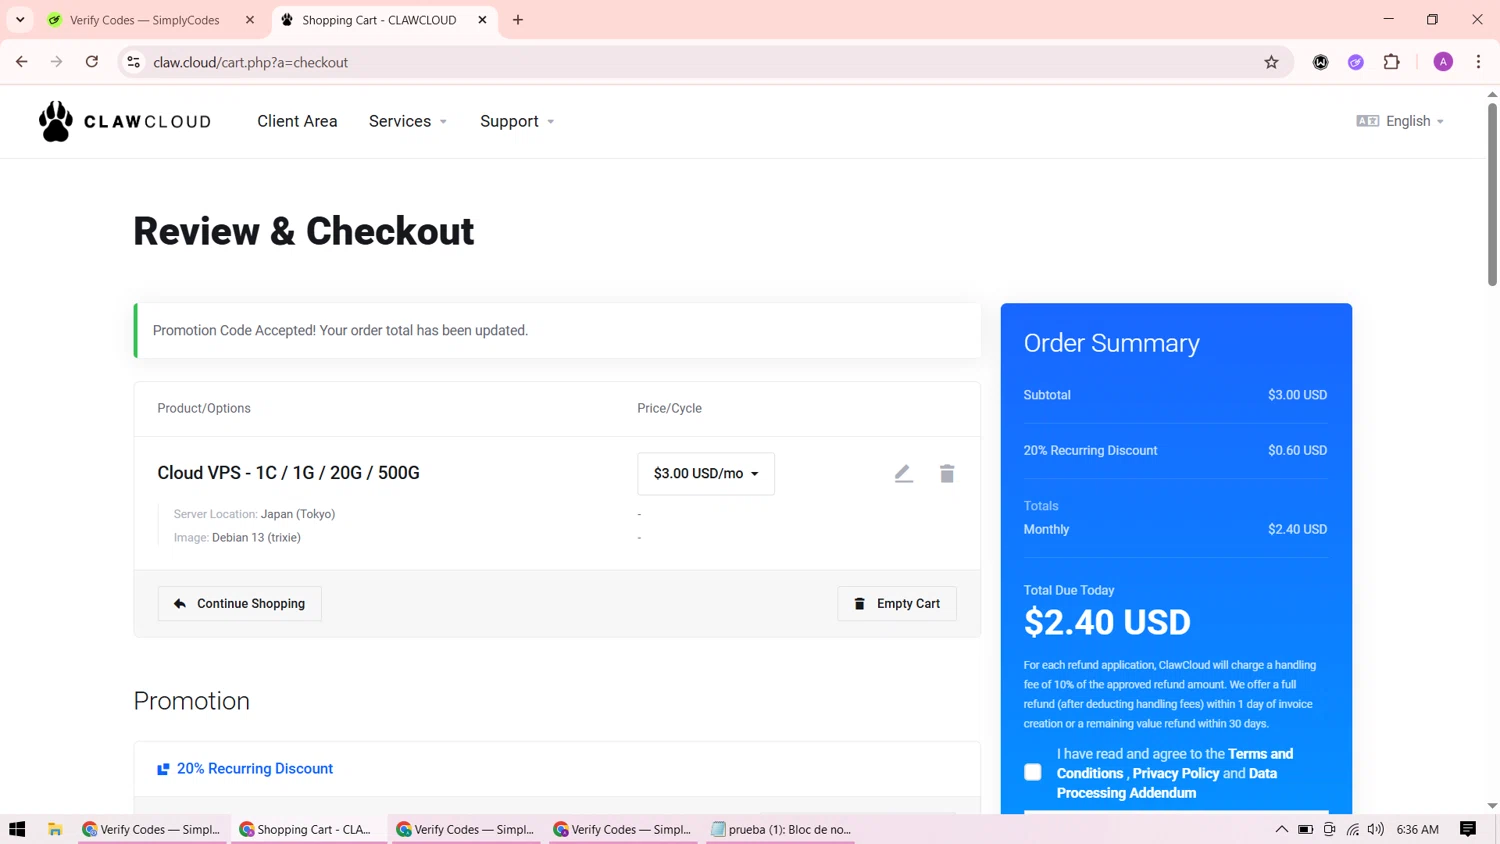Show hidden system tray icons
Image resolution: width=1500 pixels, height=844 pixels.
(x=1281, y=829)
